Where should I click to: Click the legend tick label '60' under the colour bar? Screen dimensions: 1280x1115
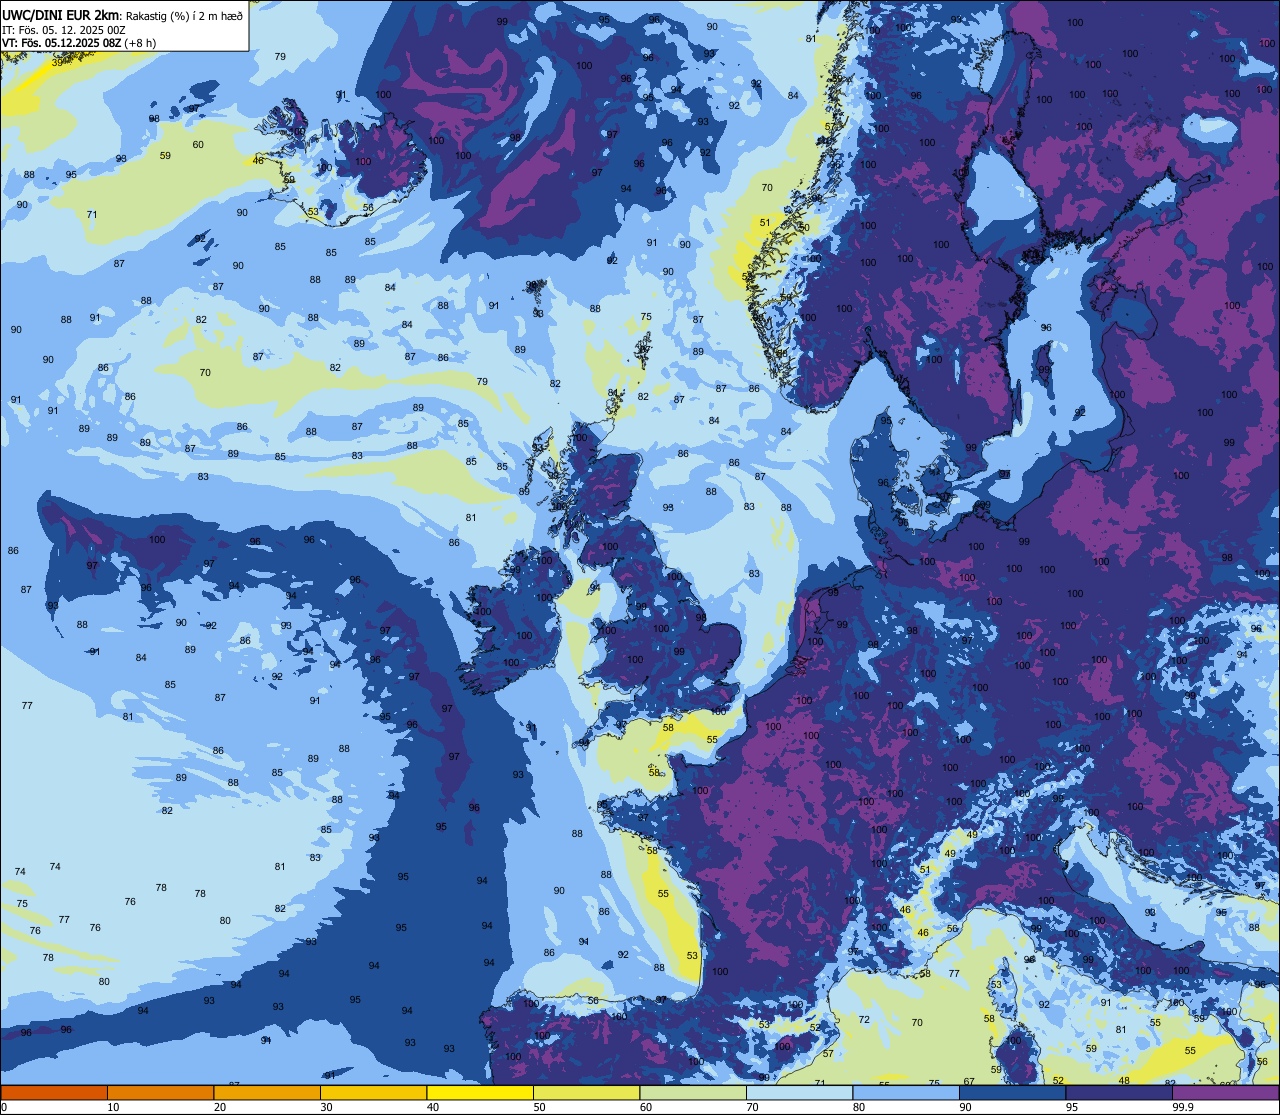pos(646,1107)
